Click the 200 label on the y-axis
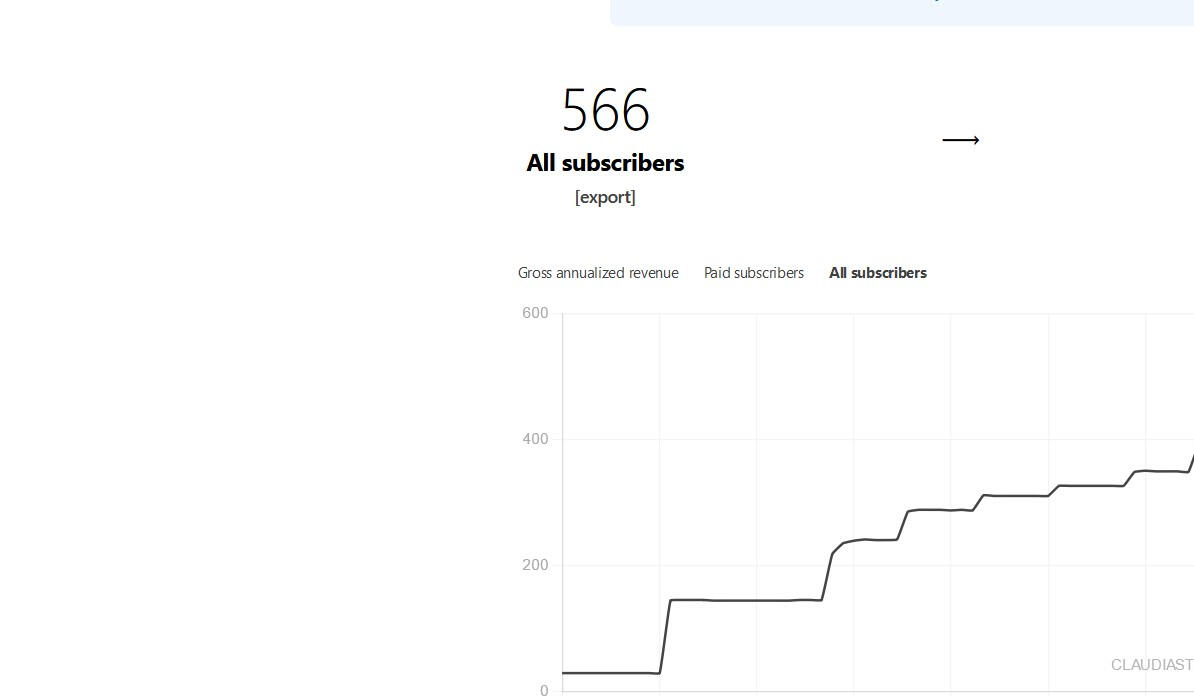 pos(535,565)
